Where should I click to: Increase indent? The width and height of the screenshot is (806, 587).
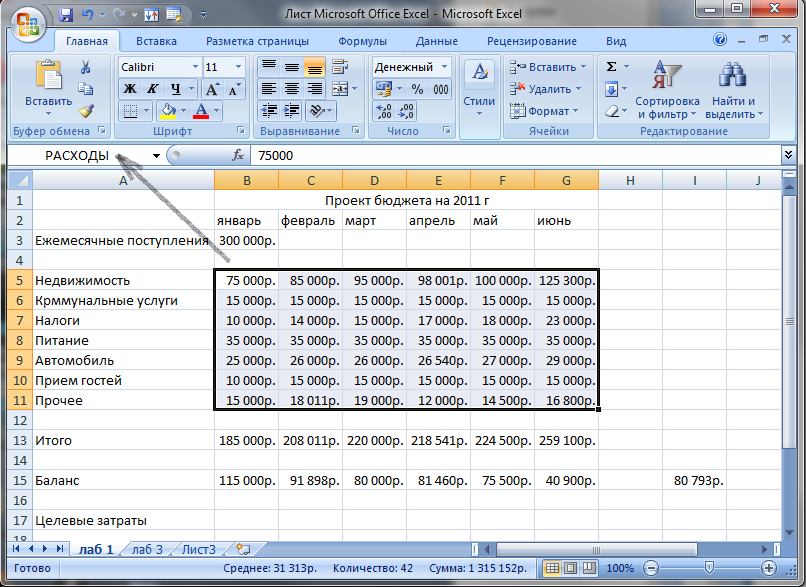pyautogui.click(x=291, y=111)
